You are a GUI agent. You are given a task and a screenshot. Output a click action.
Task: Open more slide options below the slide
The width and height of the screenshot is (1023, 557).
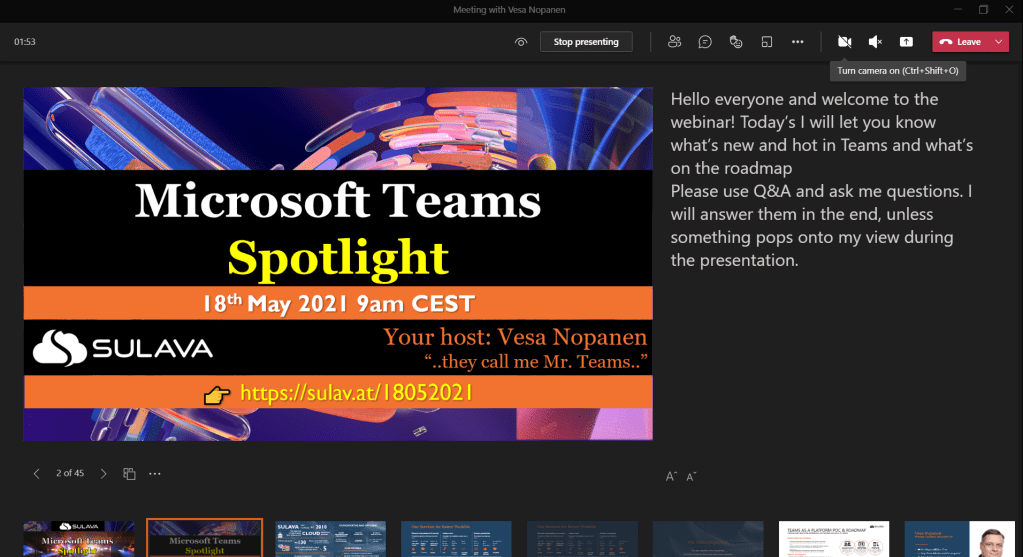click(155, 474)
